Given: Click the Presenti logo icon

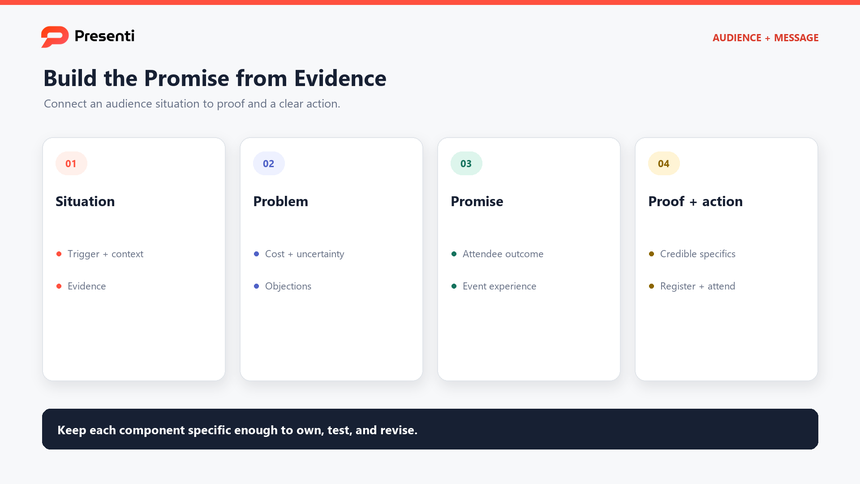Looking at the screenshot, I should click(55, 37).
